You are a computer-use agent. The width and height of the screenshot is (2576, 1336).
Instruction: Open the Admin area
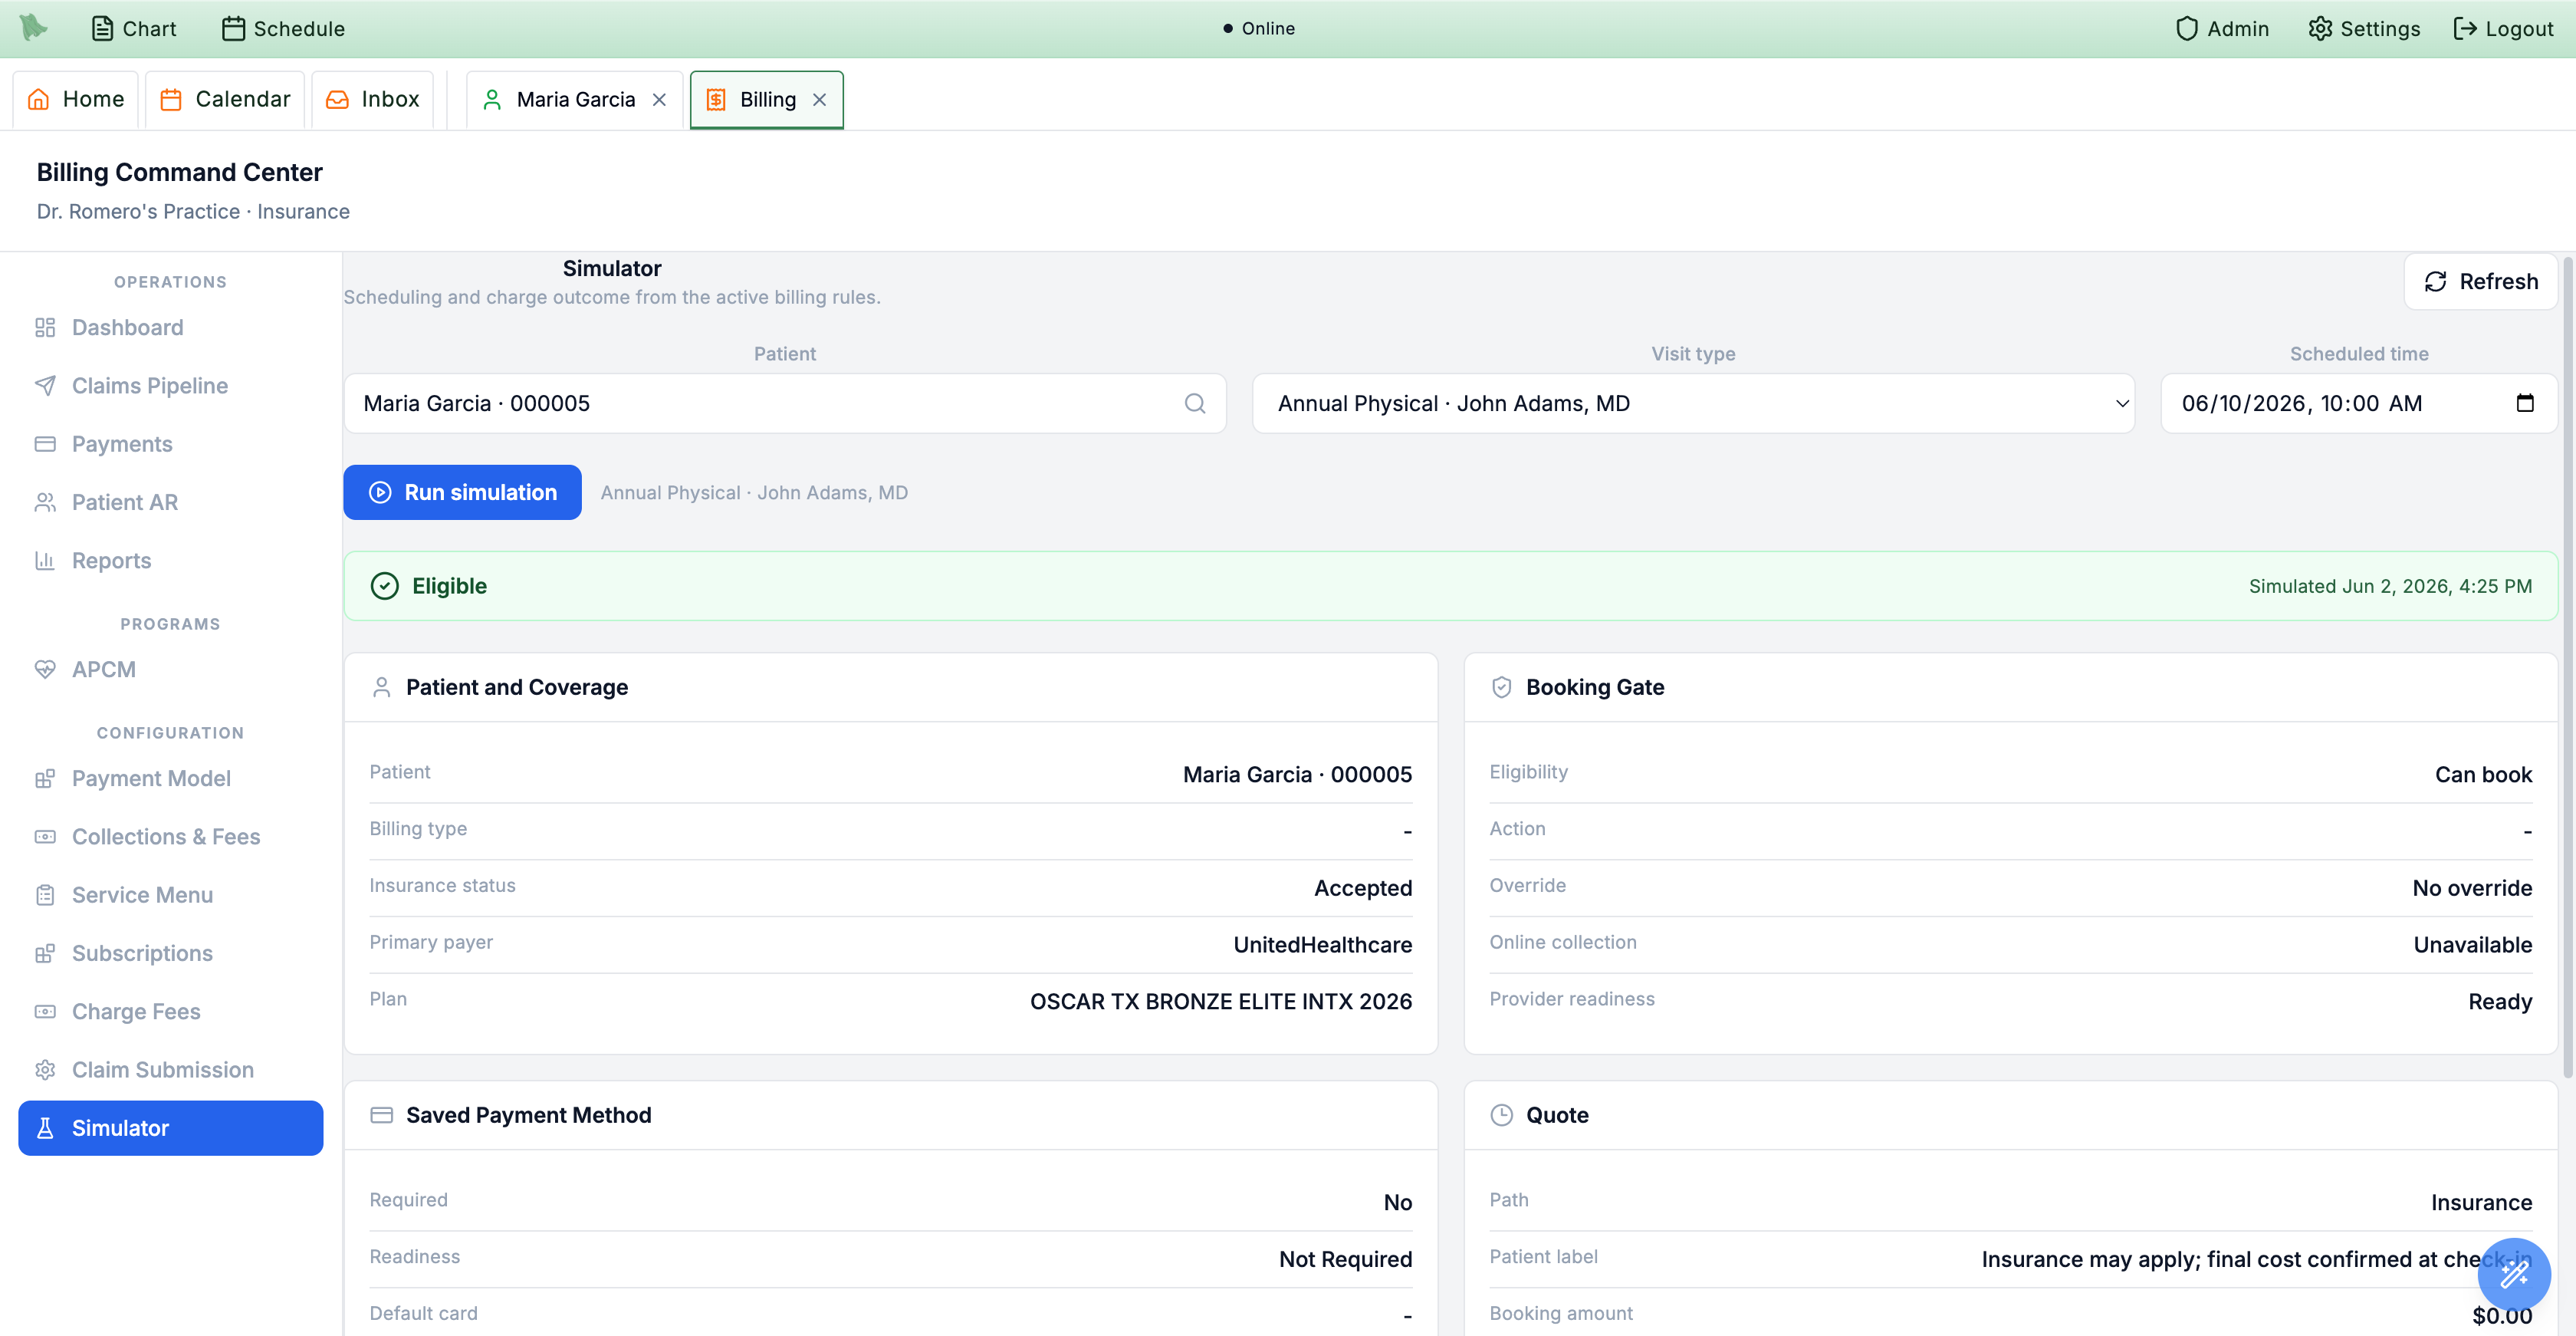[2222, 28]
